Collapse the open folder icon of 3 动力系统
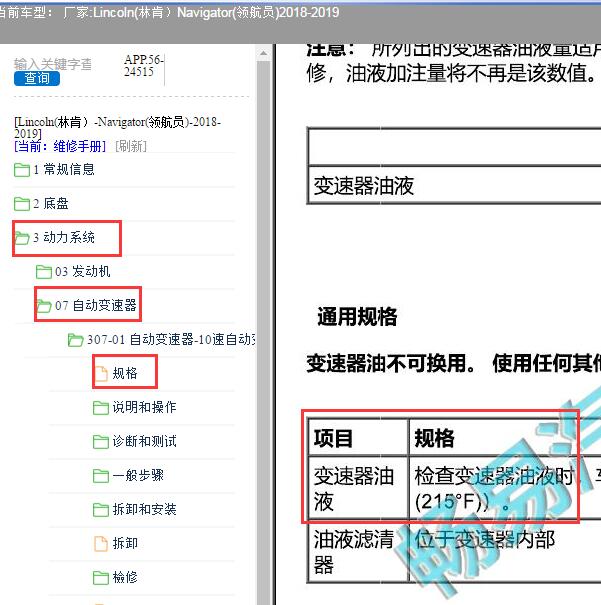Image resolution: width=601 pixels, height=605 pixels. 22,238
